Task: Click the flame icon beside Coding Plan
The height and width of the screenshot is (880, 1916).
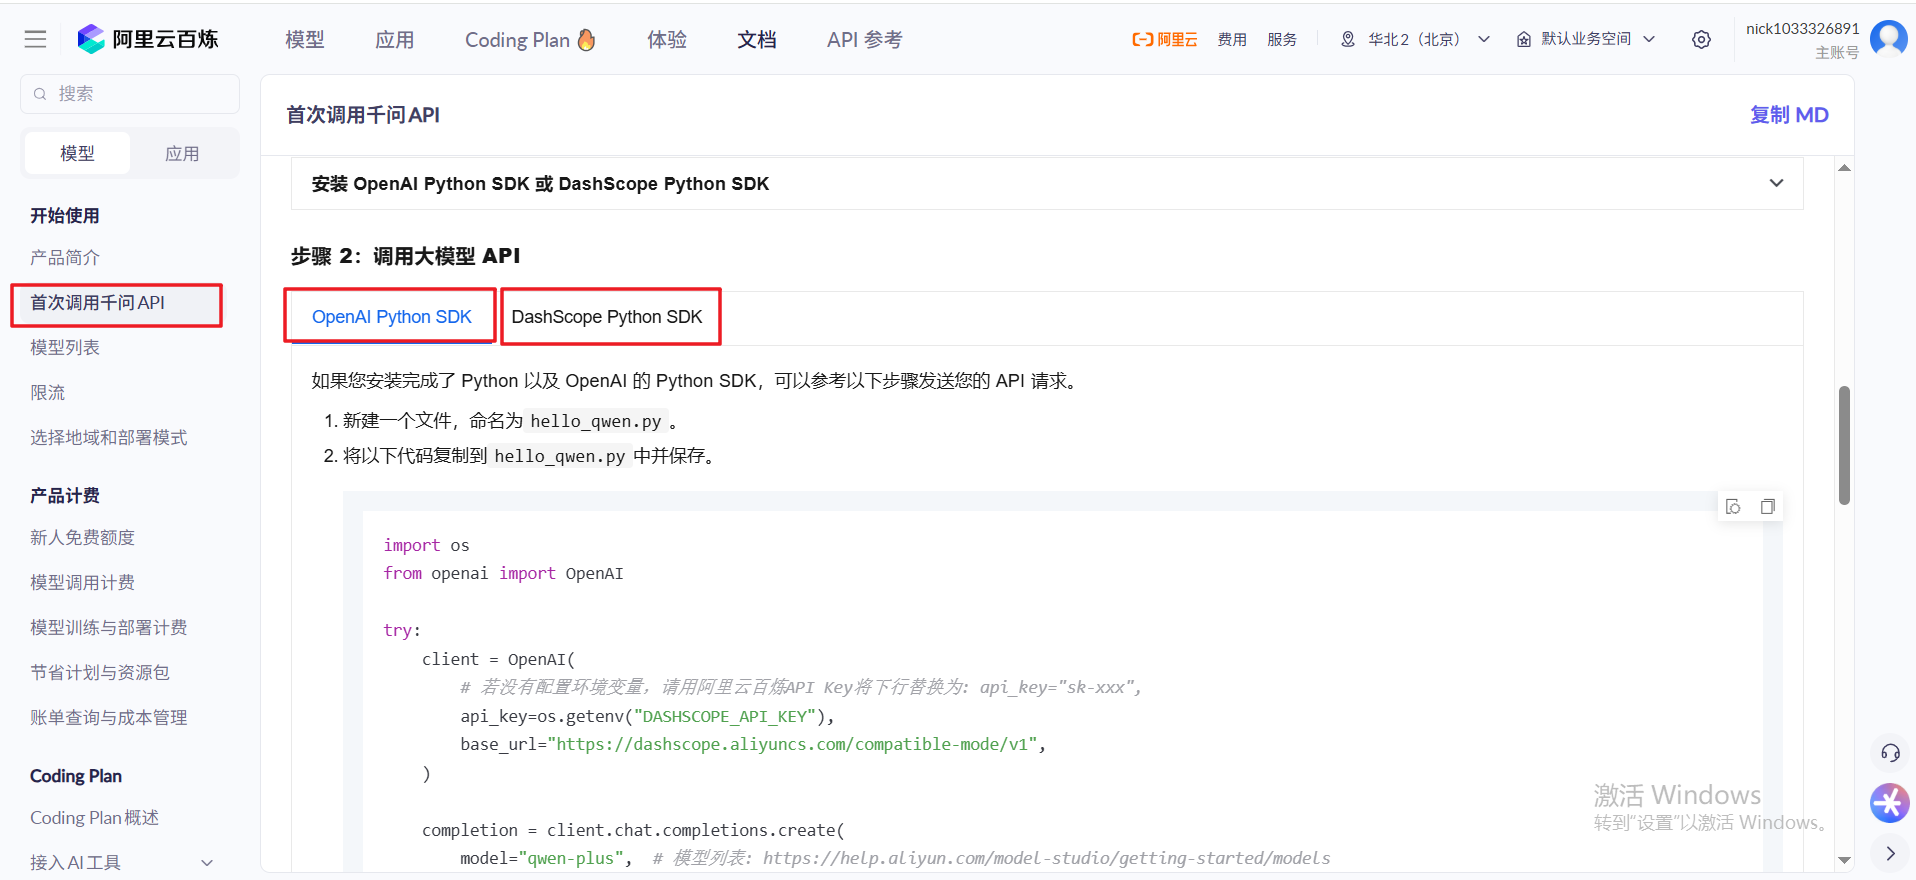Action: coord(586,39)
